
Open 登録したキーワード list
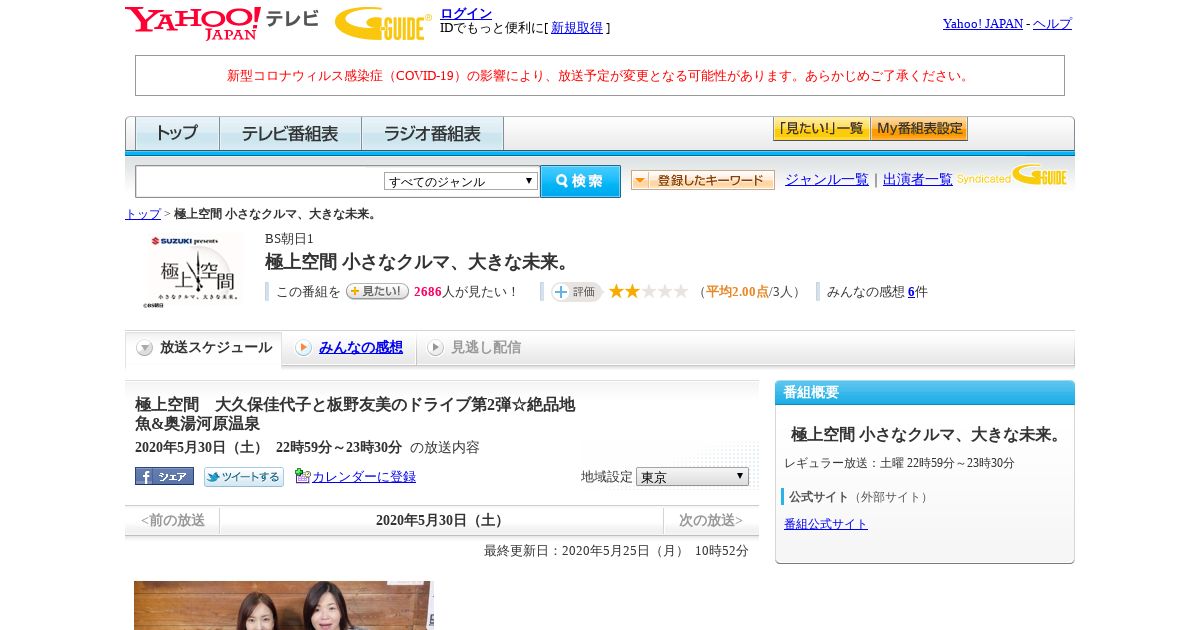702,180
